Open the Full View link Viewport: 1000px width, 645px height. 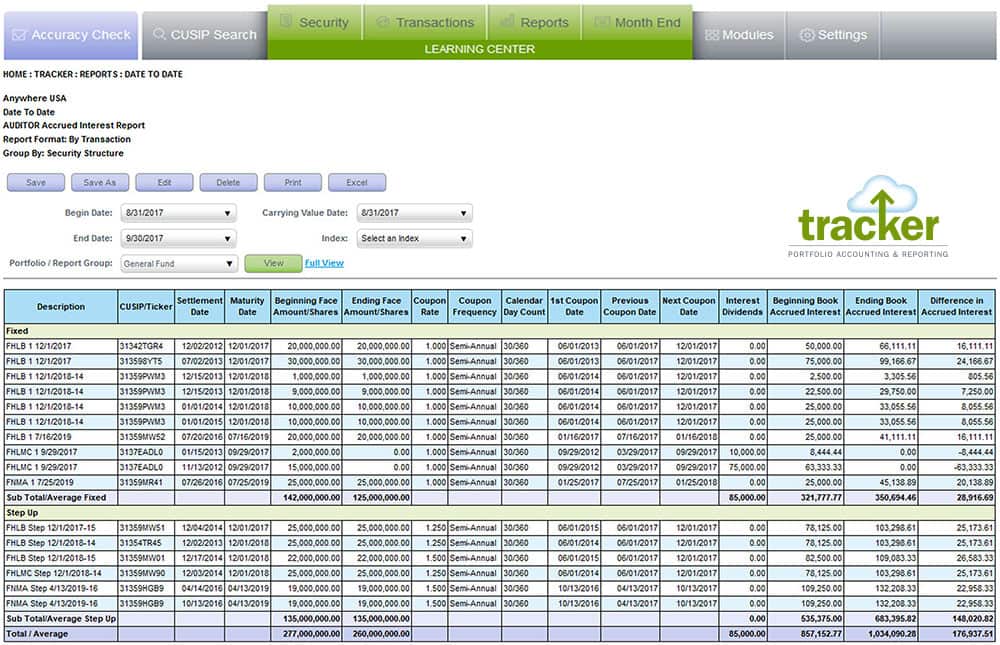pyautogui.click(x=324, y=264)
